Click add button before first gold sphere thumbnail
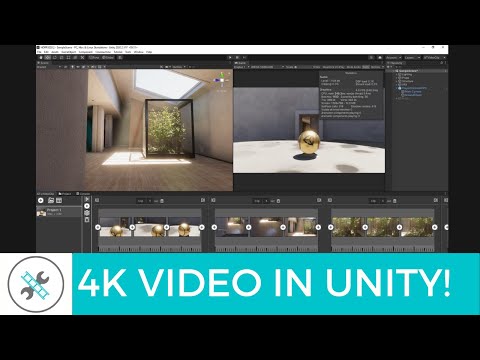The height and width of the screenshot is (360, 480). click(98, 227)
